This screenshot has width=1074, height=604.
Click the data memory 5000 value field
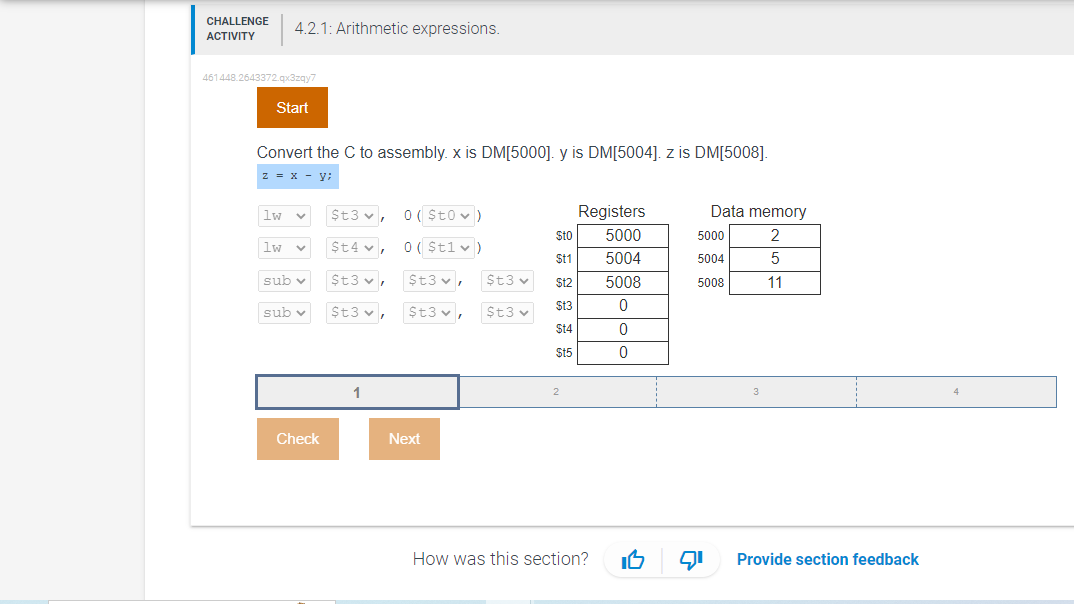(x=774, y=234)
